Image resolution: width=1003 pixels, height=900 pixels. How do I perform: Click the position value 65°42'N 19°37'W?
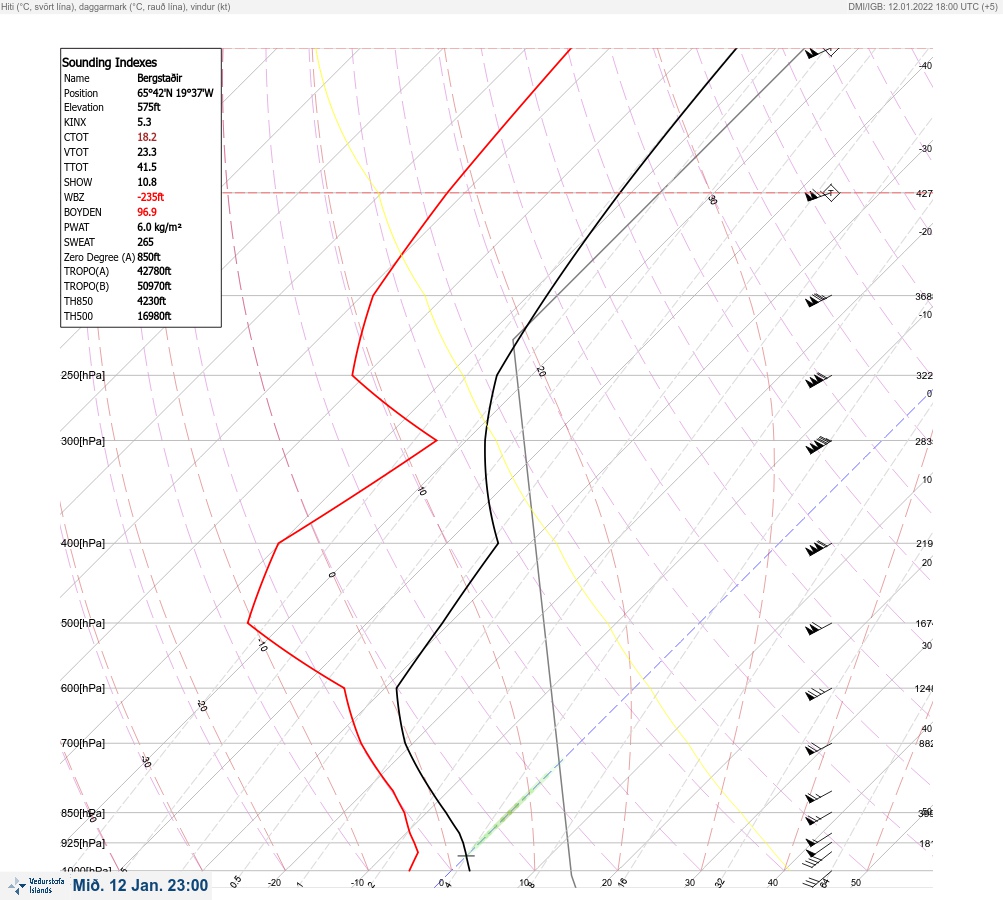[x=175, y=93]
